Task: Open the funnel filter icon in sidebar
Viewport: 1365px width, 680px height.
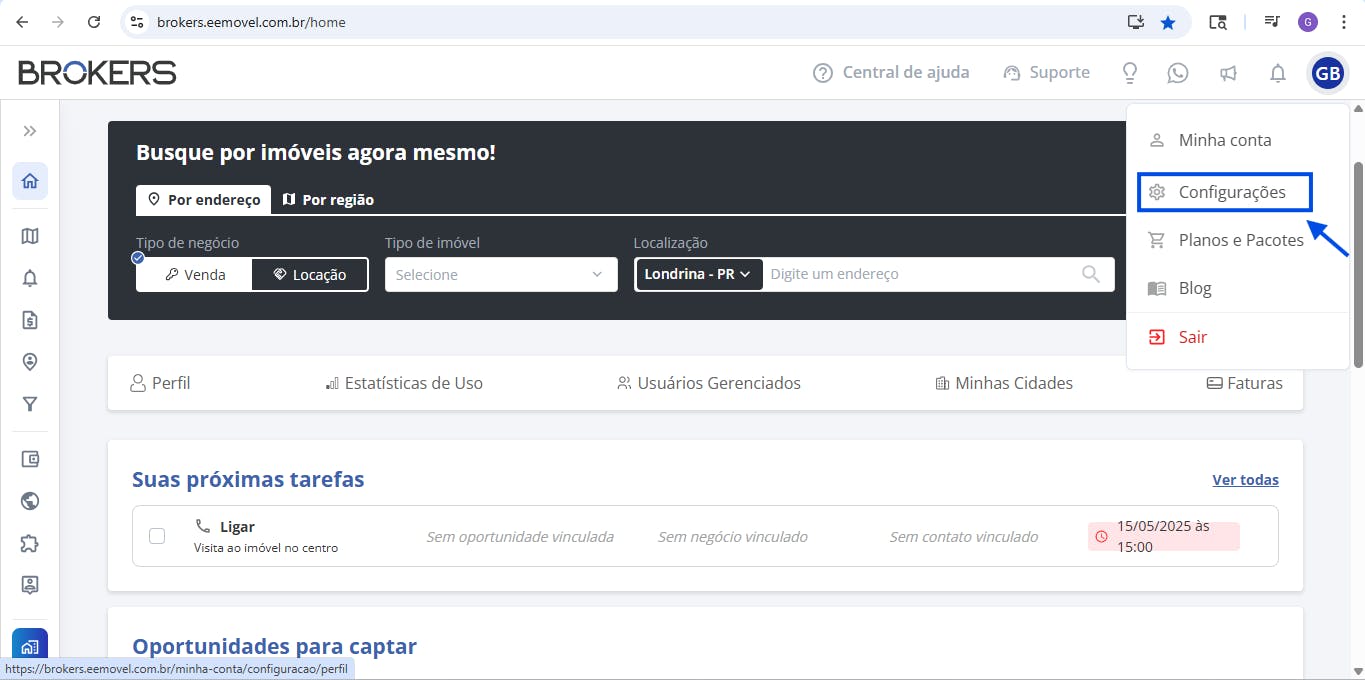Action: click(30, 404)
